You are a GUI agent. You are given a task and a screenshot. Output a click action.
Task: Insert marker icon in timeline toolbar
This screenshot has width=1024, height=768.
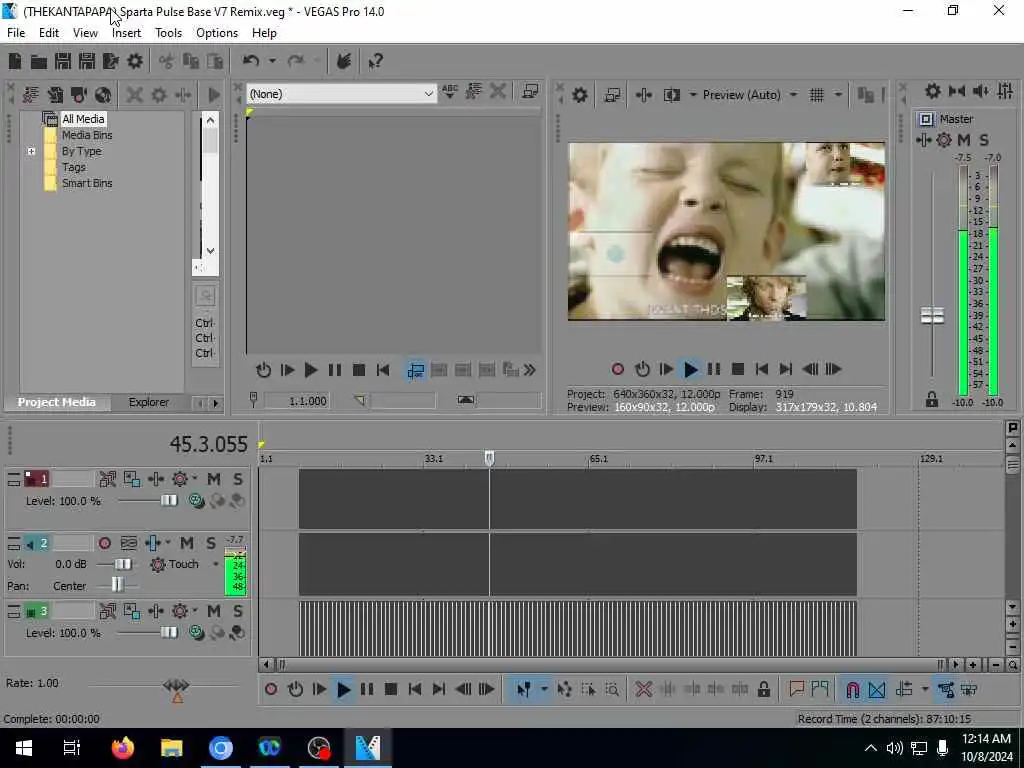(x=796, y=689)
